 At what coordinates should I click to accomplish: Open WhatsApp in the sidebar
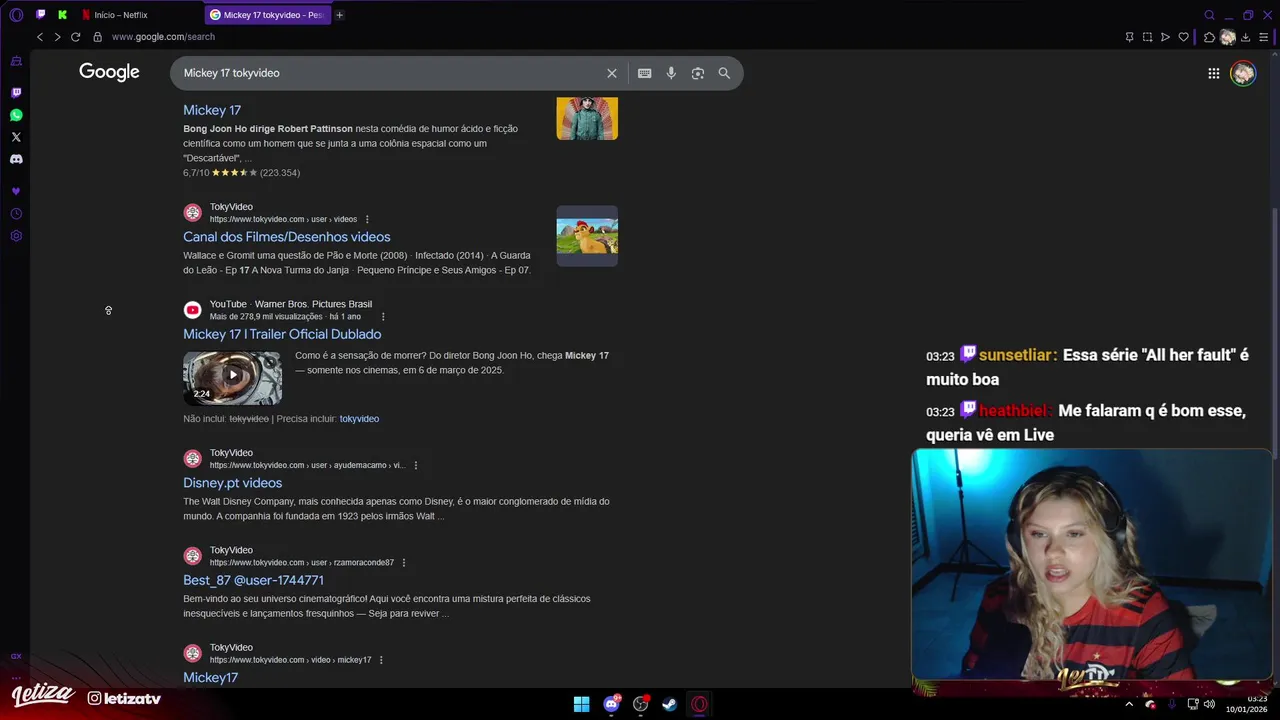click(15, 115)
